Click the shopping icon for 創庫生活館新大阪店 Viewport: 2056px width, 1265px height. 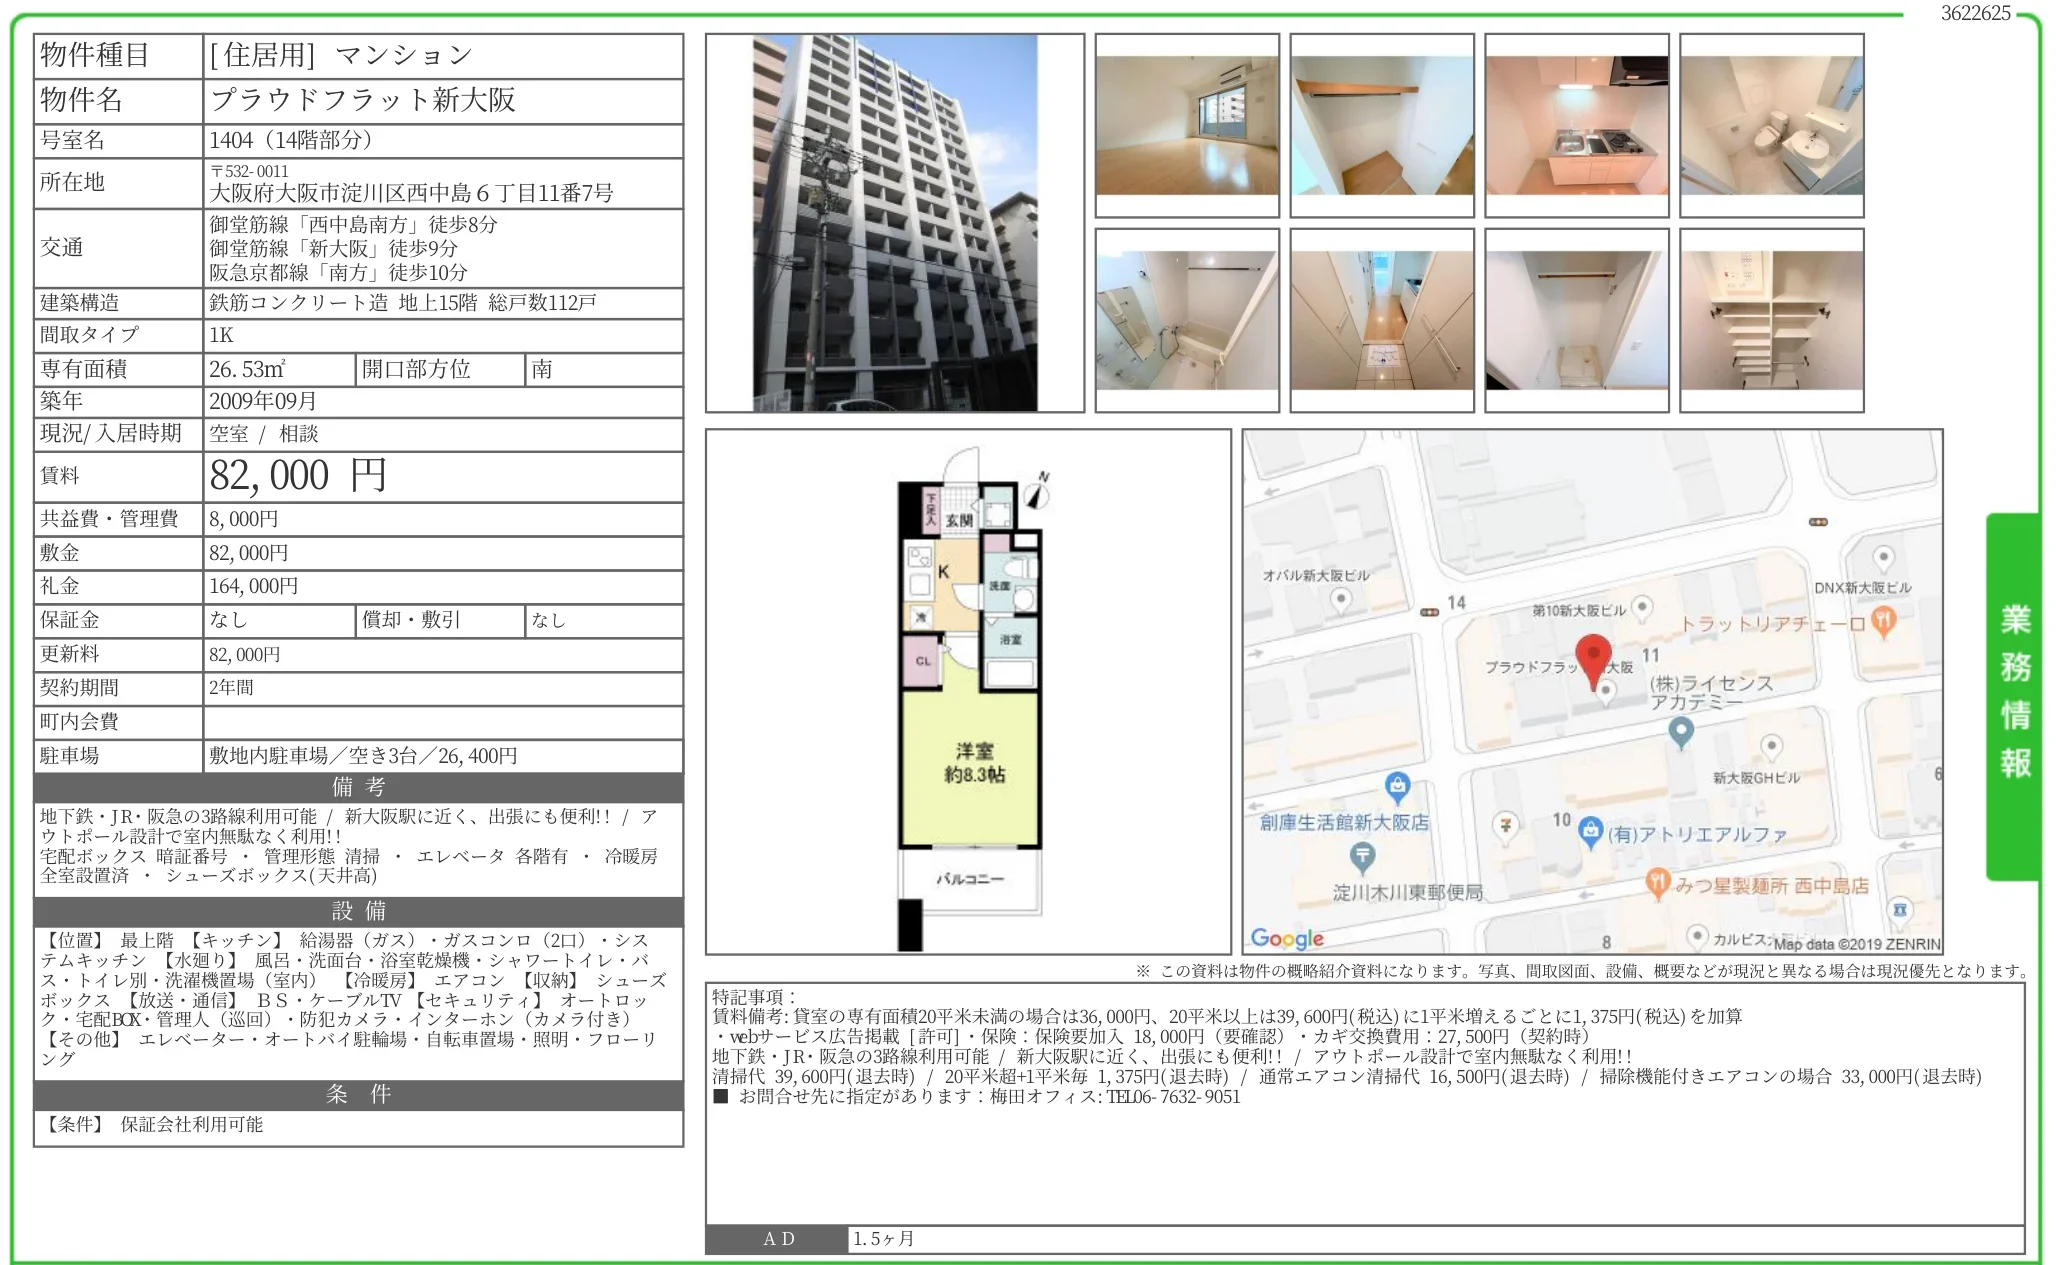1398,786
